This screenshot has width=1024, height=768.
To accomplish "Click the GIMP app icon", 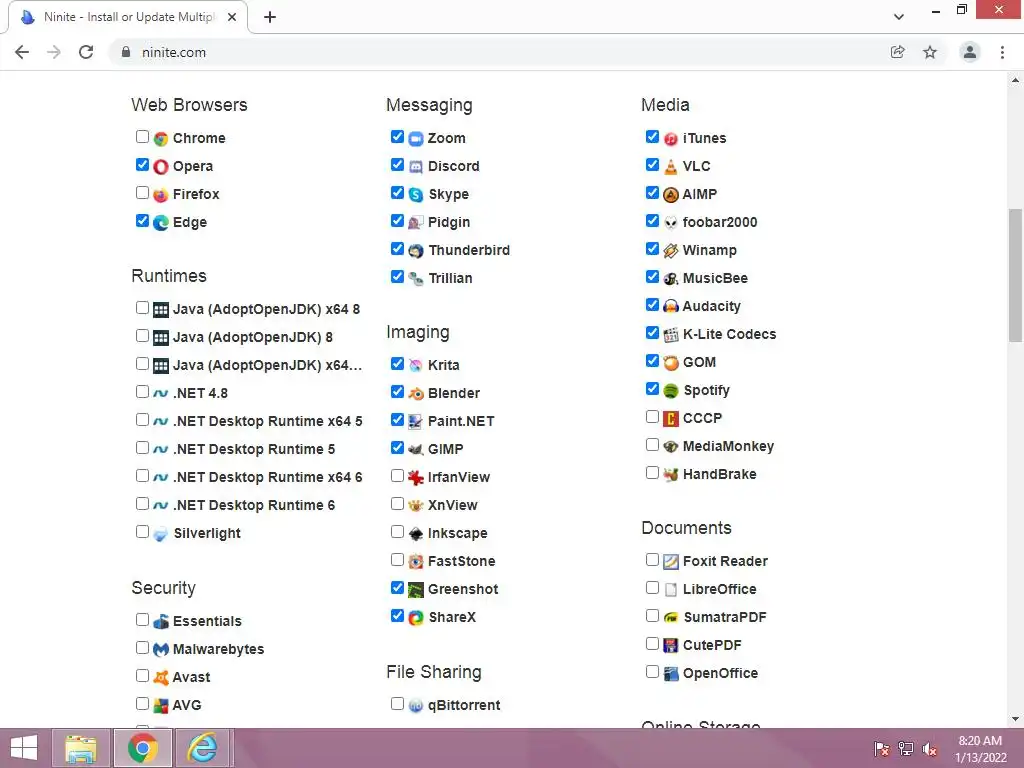I will pyautogui.click(x=416, y=449).
